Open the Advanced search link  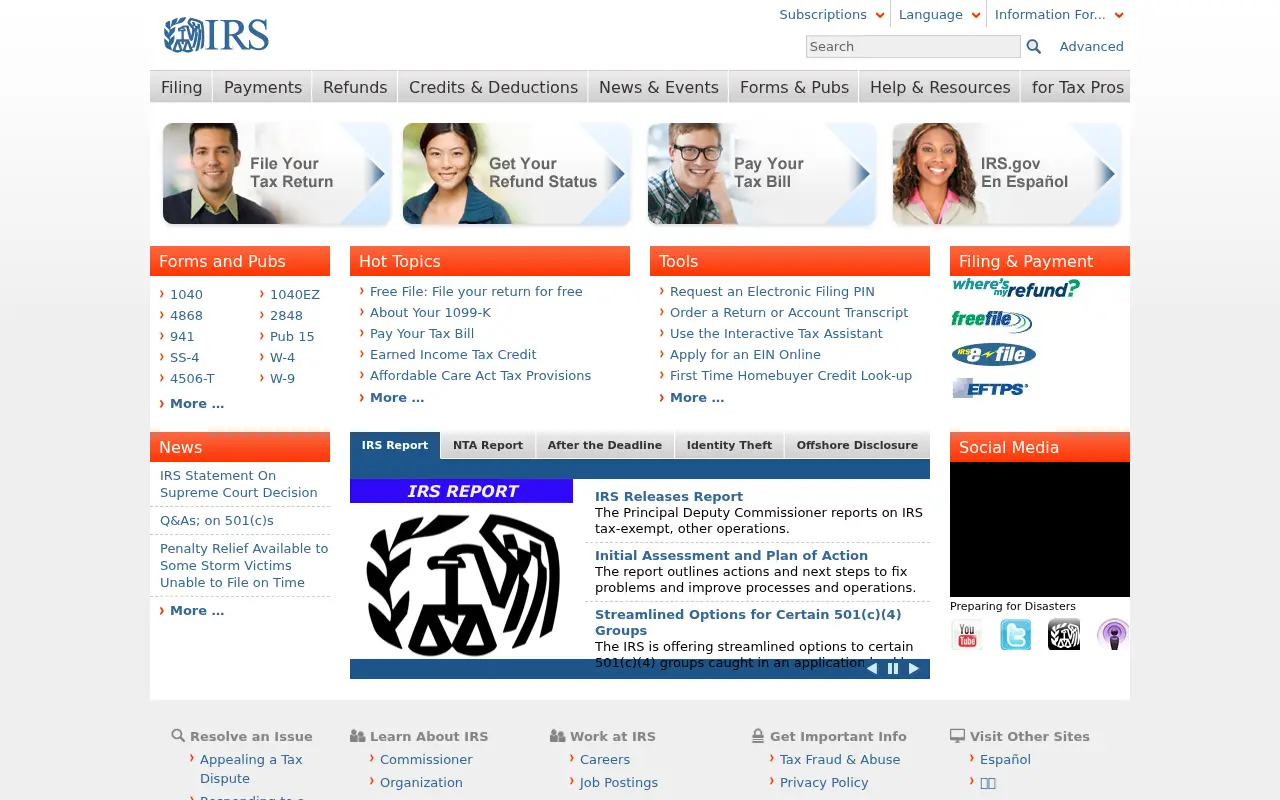(1092, 47)
